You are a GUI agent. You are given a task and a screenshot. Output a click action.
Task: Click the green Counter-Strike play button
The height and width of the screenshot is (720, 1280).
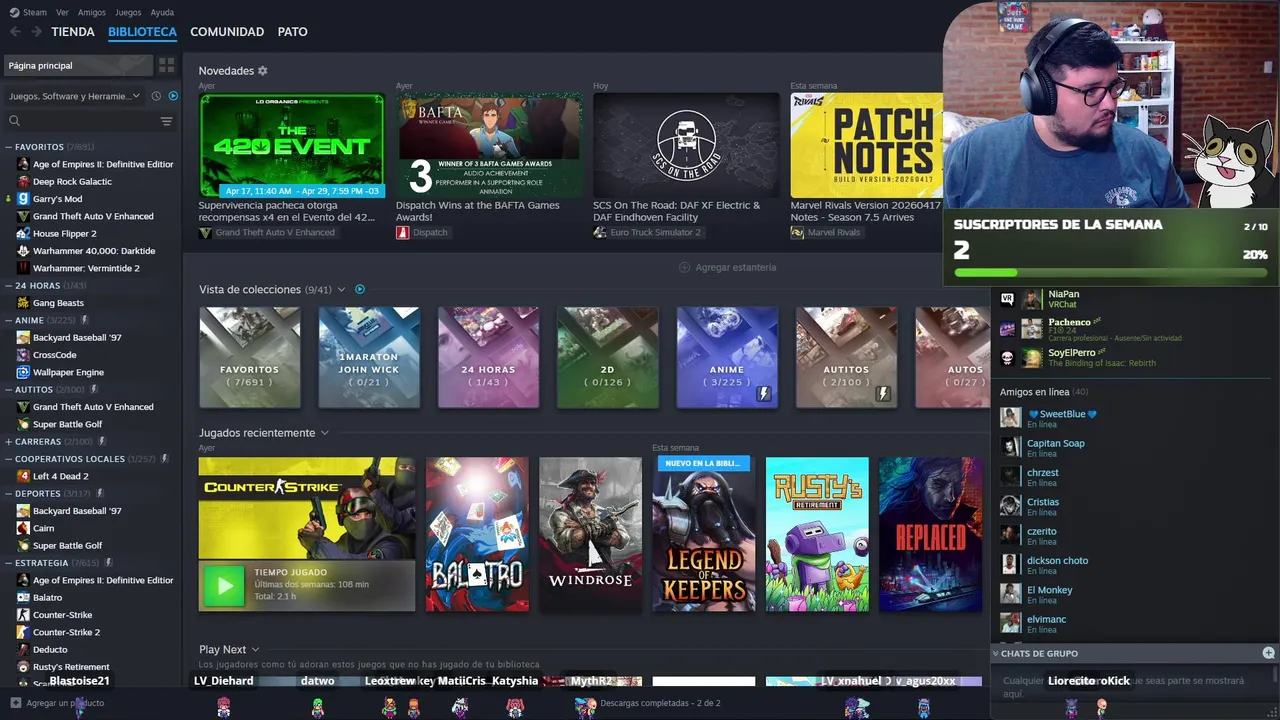(224, 587)
